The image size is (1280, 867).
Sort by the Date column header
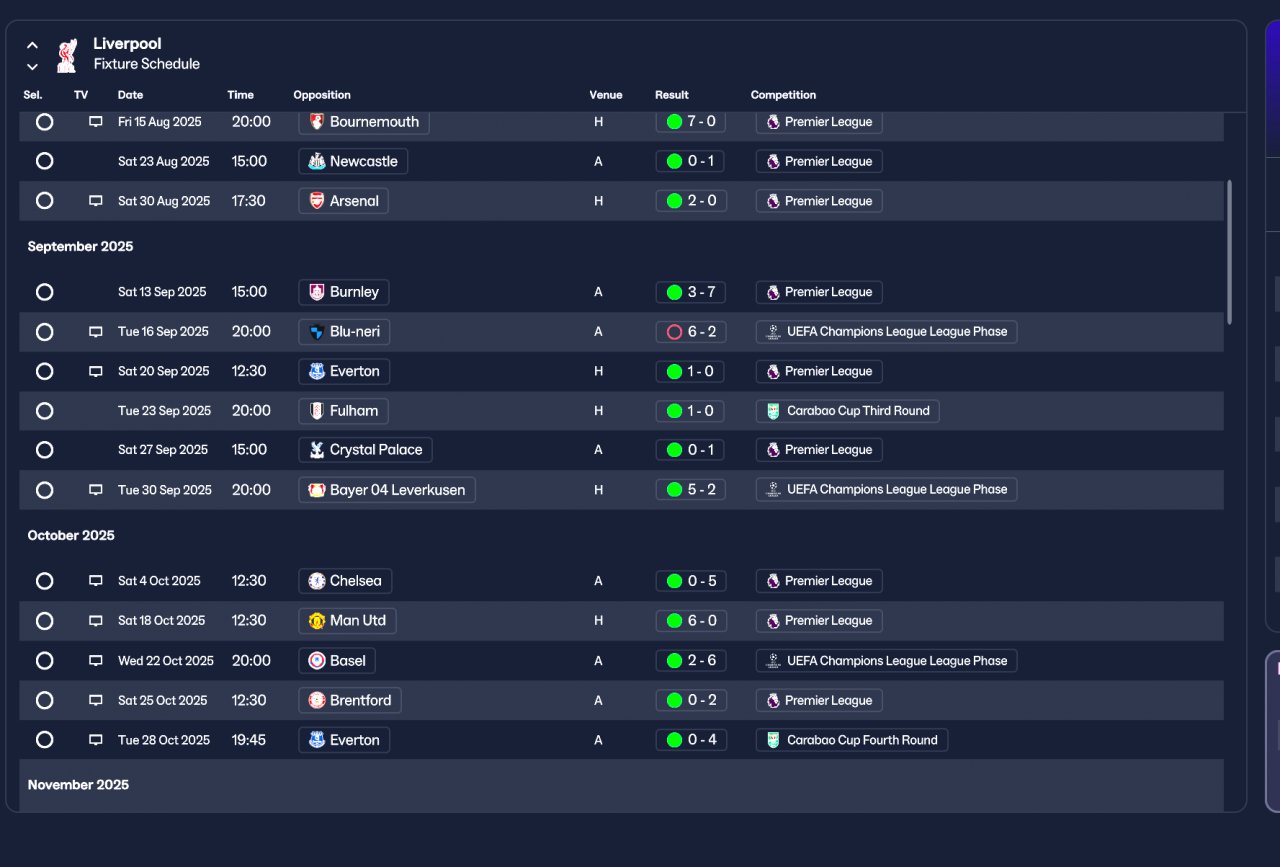click(130, 95)
